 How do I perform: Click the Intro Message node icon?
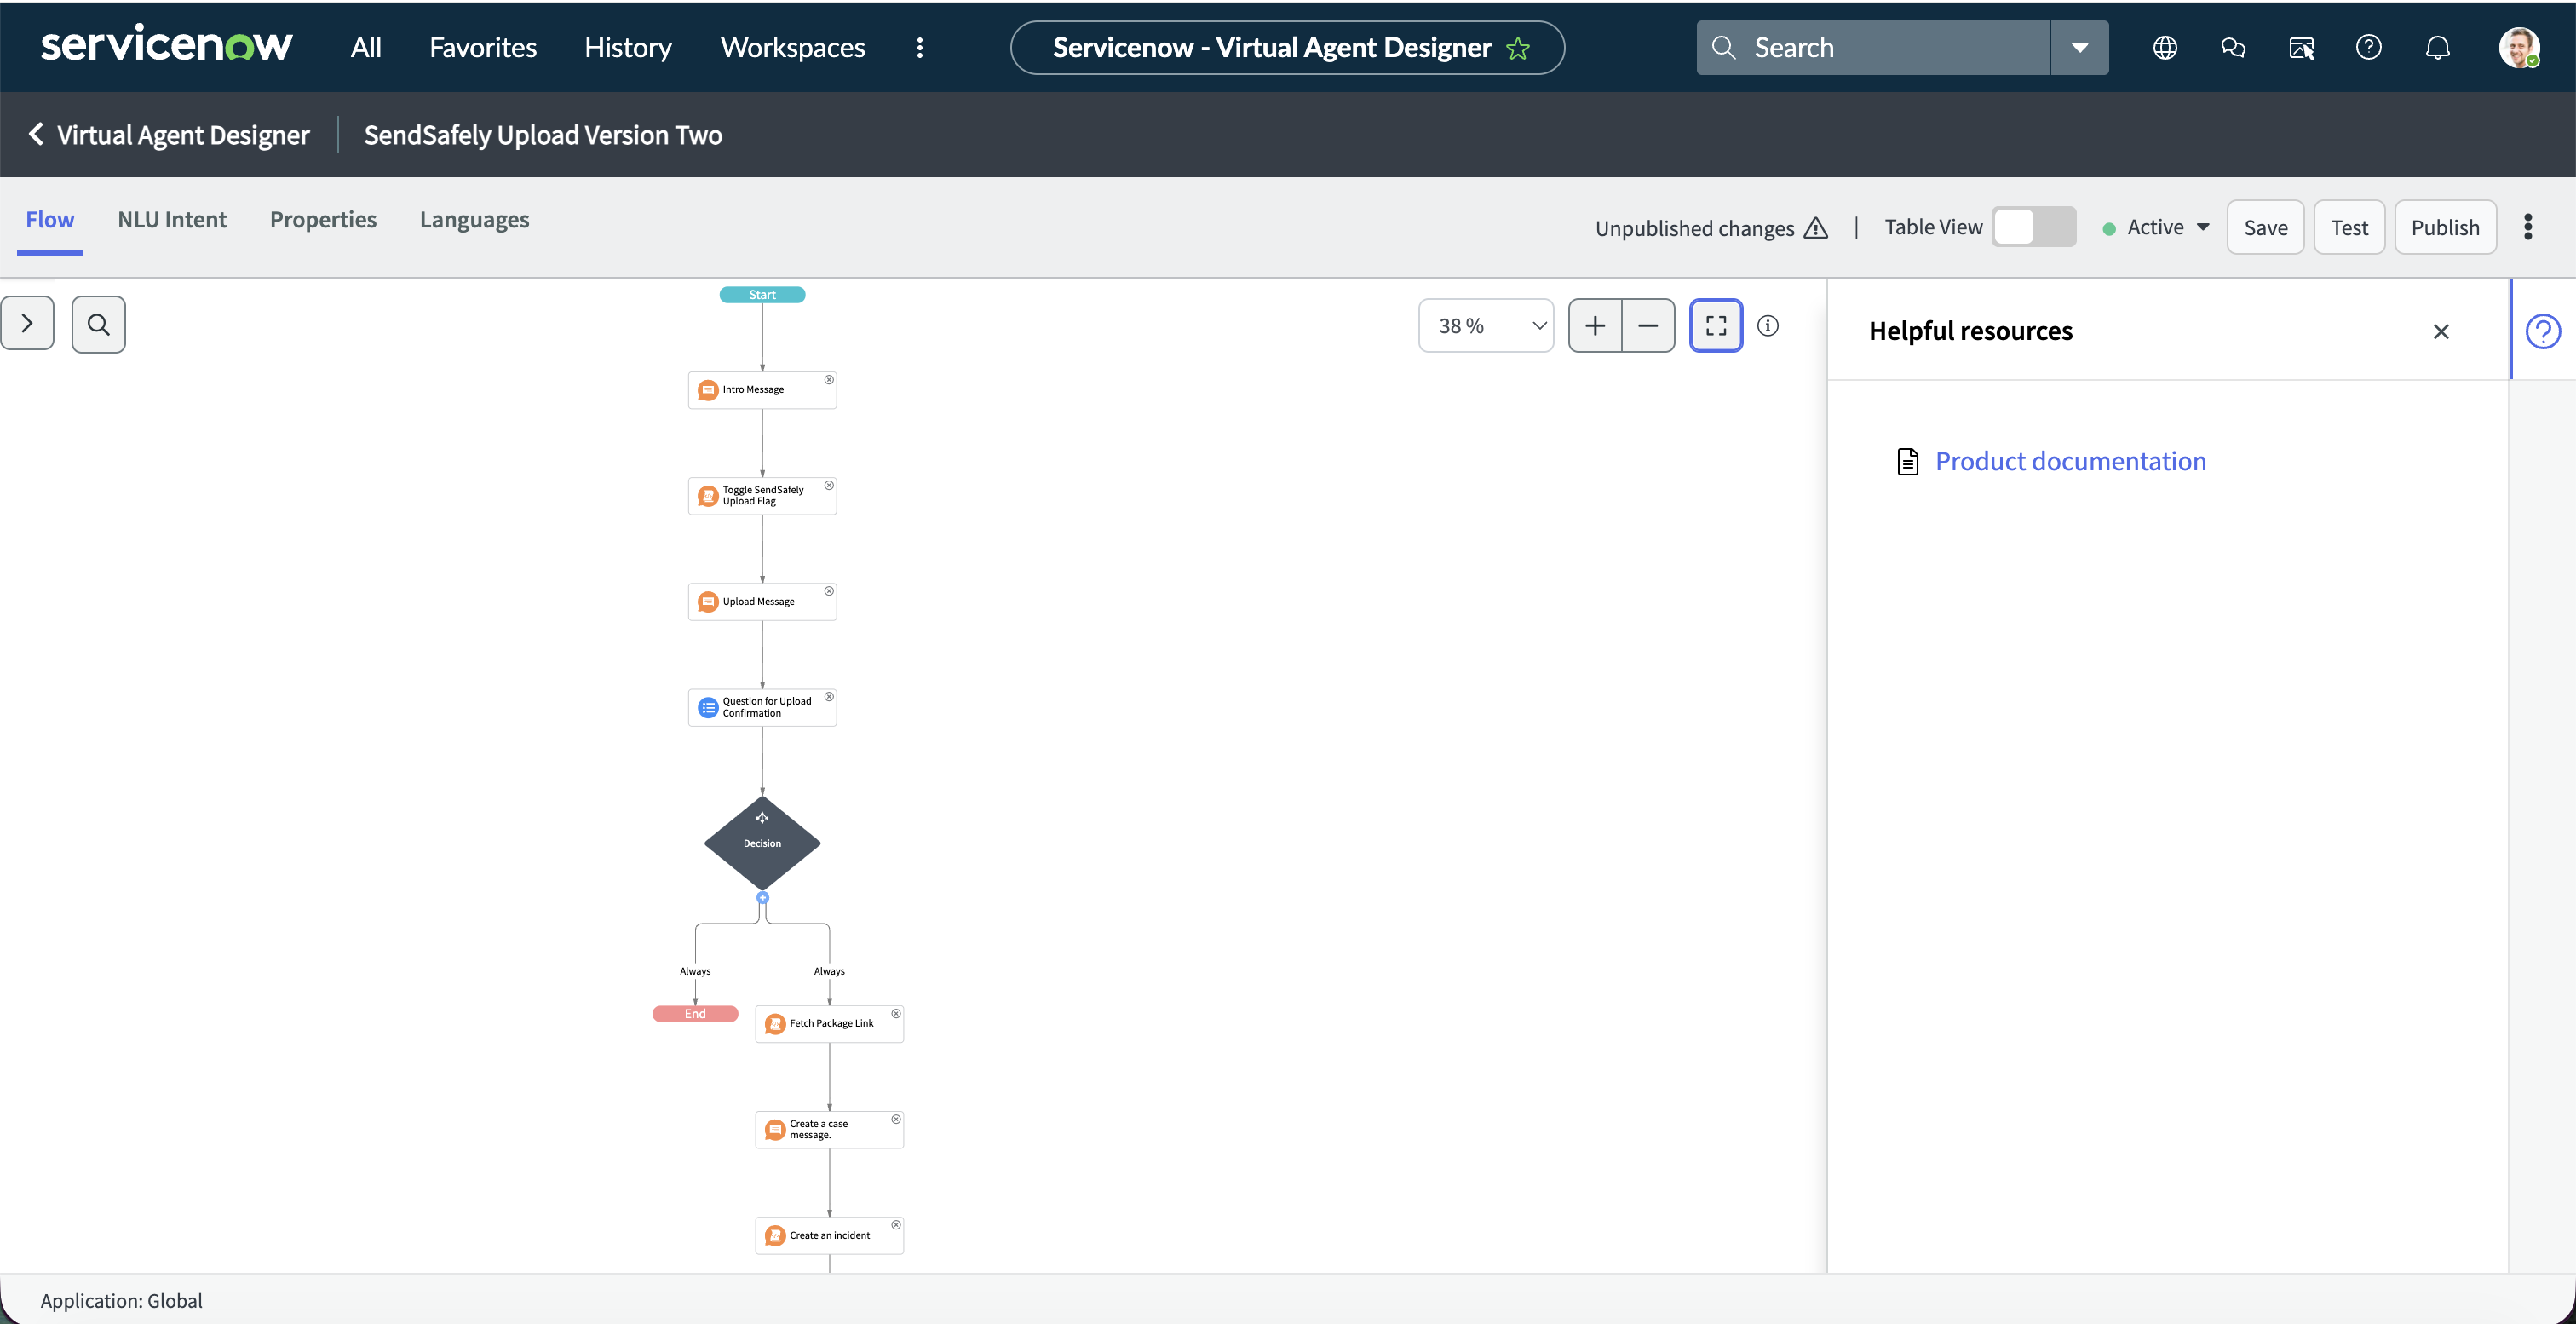pos(708,390)
